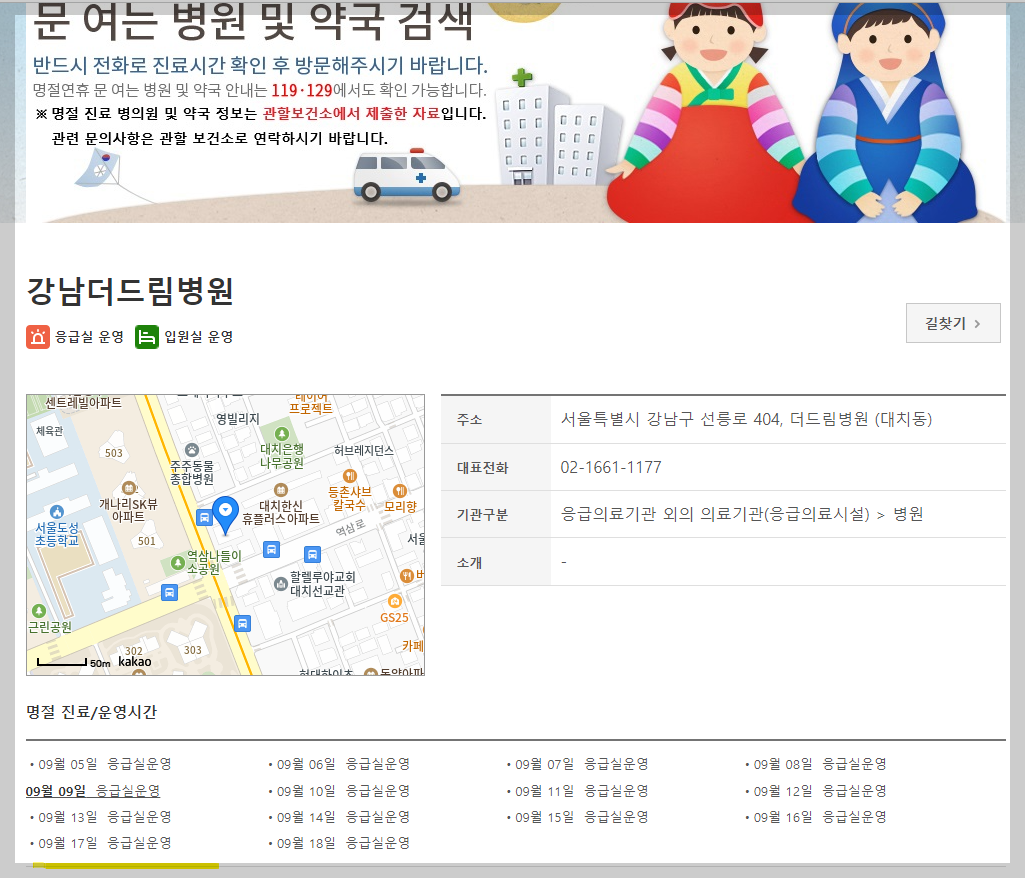
Task: Select the red 응급실 운영 emergency room icon
Action: pos(37,337)
